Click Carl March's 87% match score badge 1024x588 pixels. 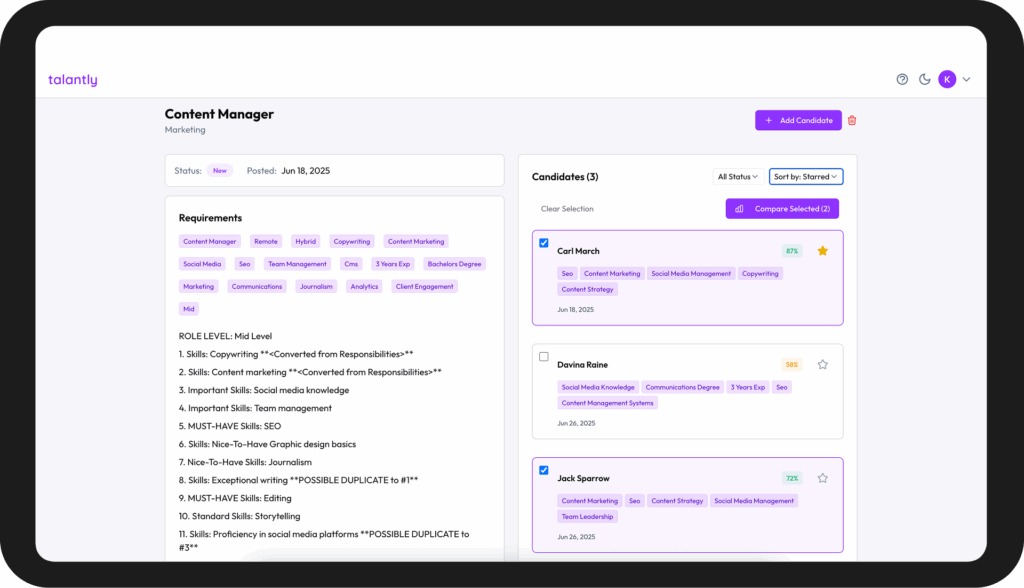[792, 251]
